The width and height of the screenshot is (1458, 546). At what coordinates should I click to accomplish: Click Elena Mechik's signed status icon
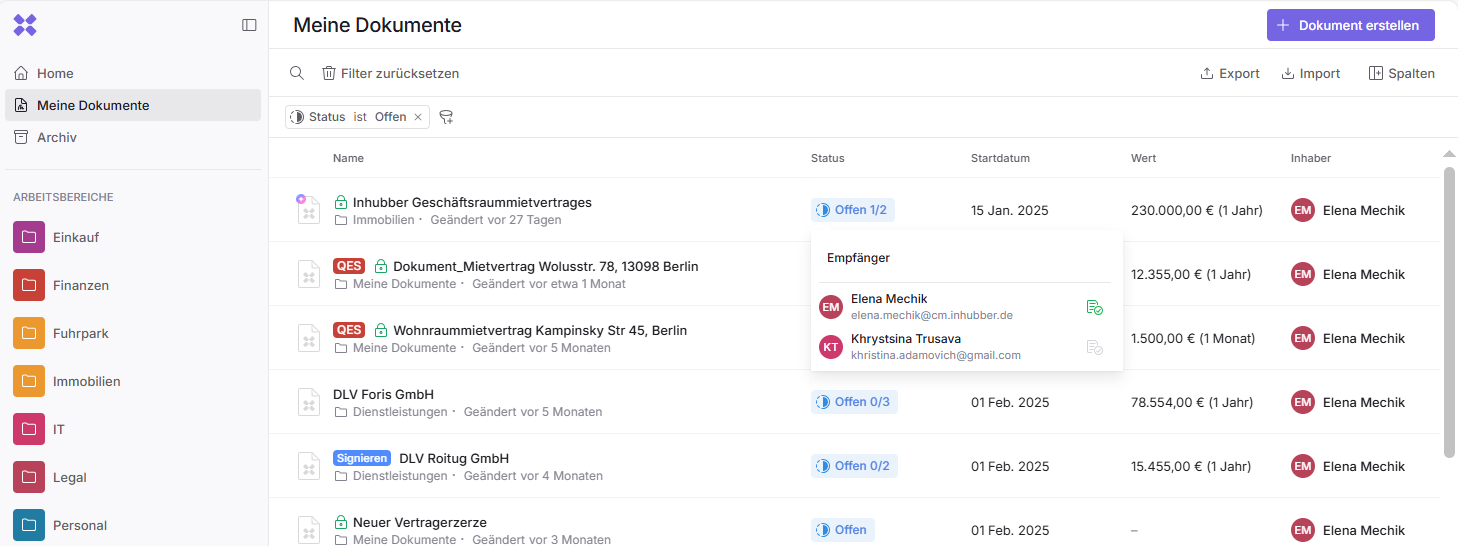click(x=1094, y=307)
